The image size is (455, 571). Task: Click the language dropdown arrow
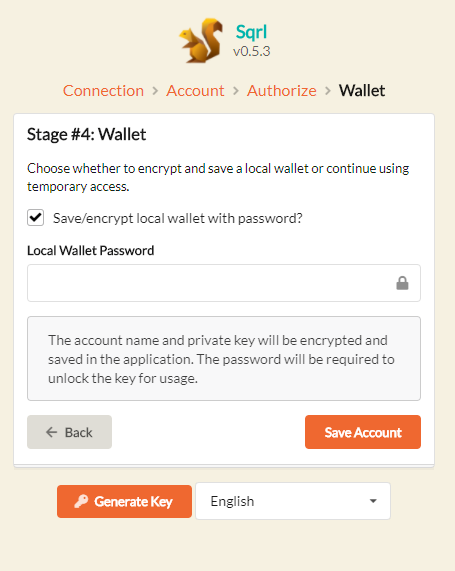[373, 501]
